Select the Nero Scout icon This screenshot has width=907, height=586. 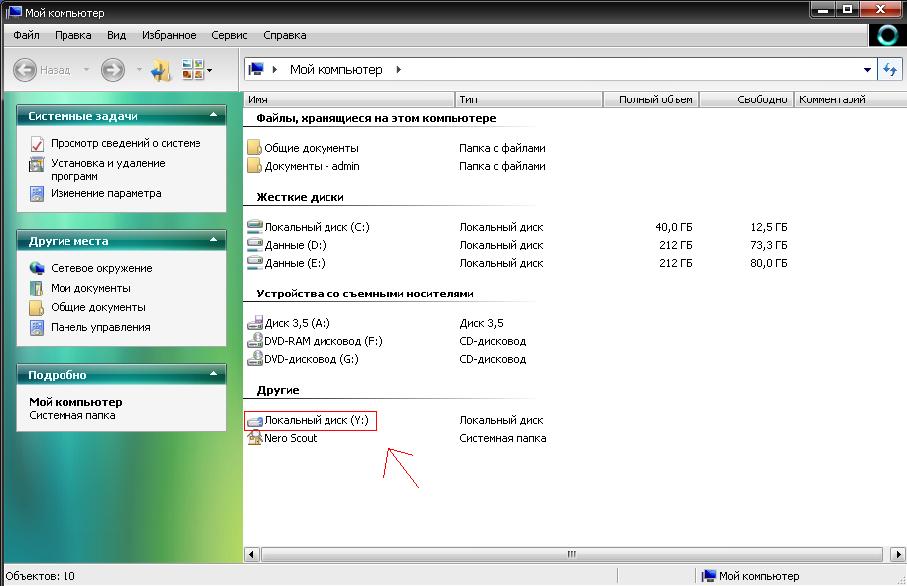tap(255, 438)
